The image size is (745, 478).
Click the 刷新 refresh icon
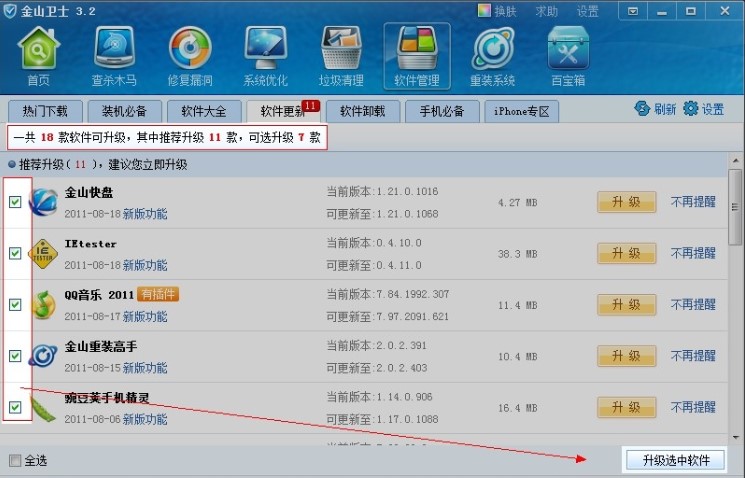[642, 109]
